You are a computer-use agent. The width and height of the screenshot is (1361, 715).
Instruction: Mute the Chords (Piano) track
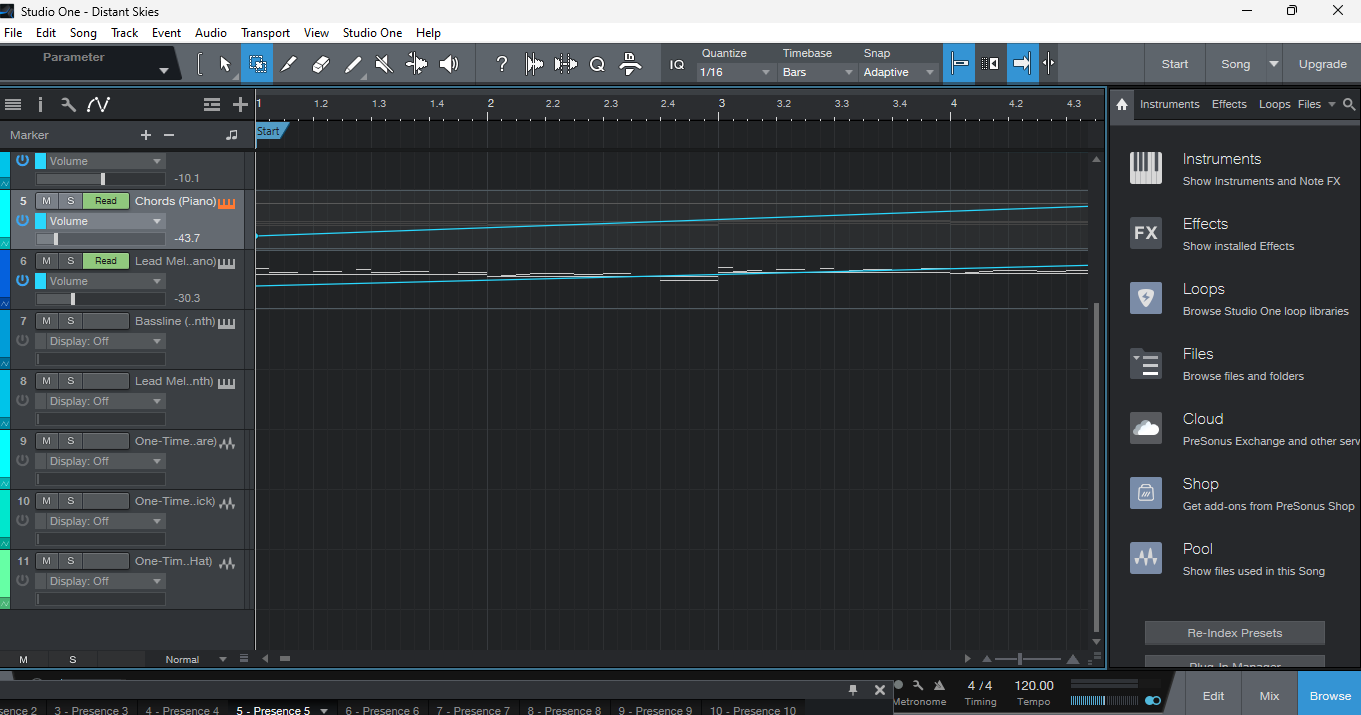tap(47, 201)
